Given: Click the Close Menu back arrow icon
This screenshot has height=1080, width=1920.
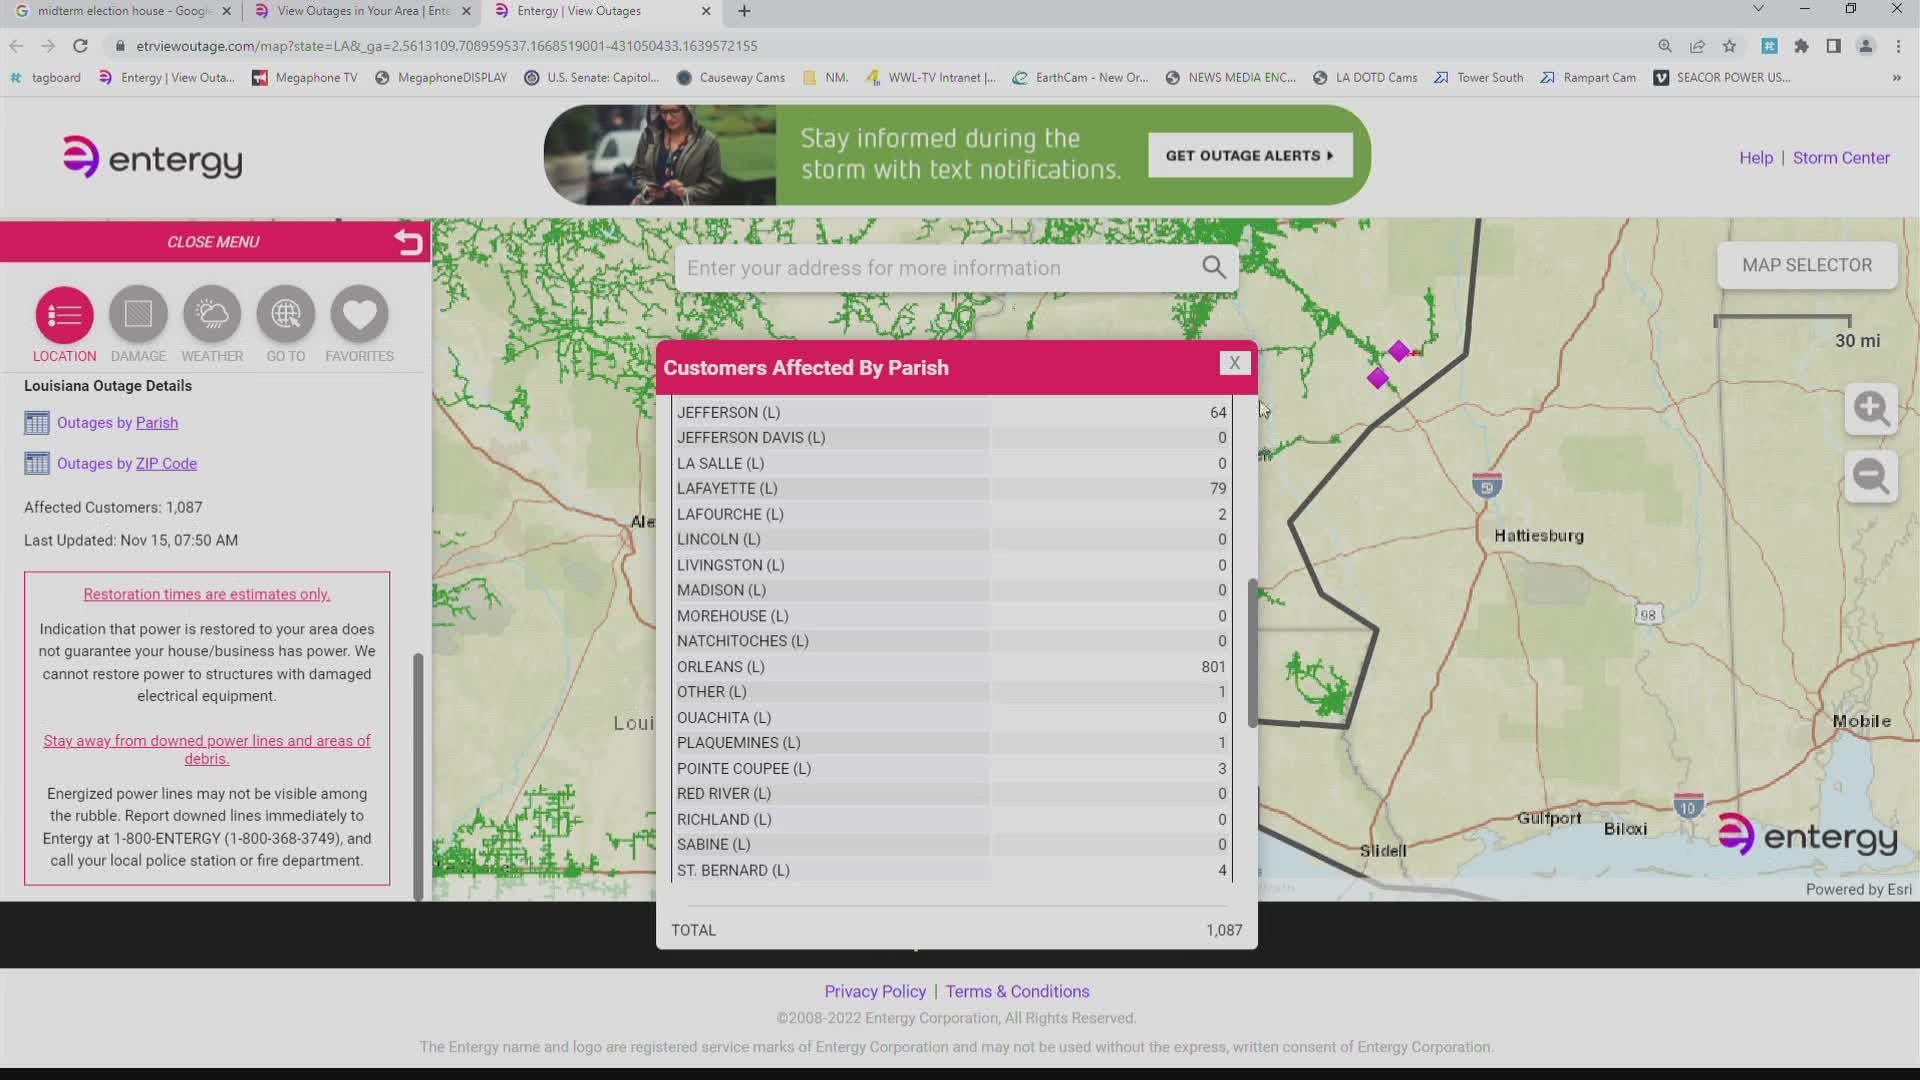Looking at the screenshot, I should 408,241.
